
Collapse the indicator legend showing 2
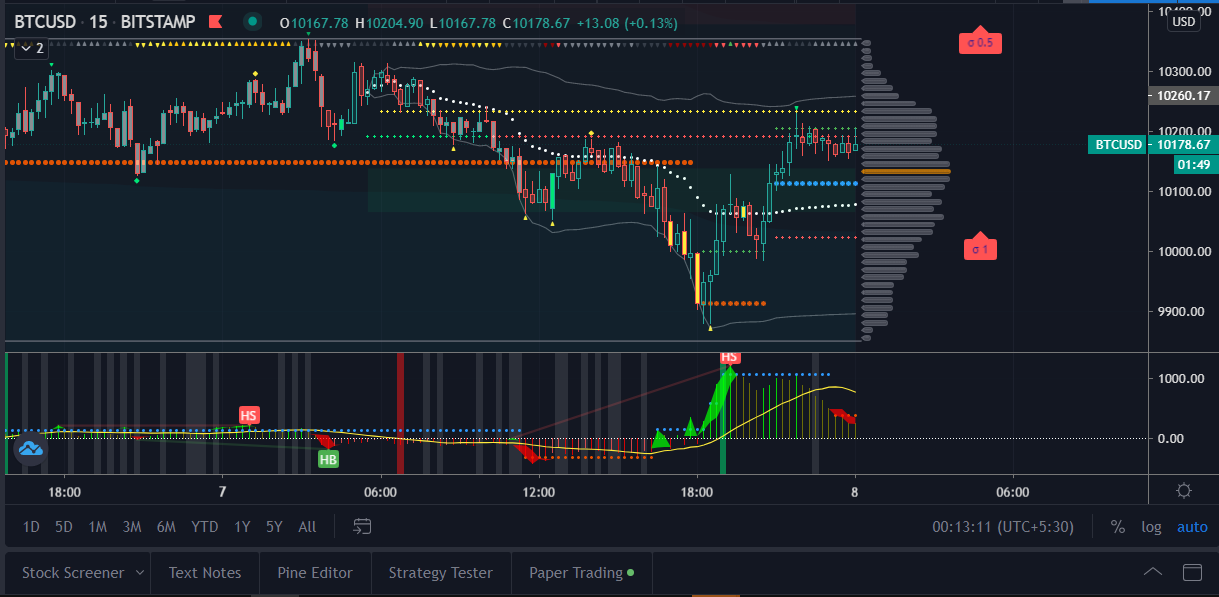pyautogui.click(x=31, y=47)
